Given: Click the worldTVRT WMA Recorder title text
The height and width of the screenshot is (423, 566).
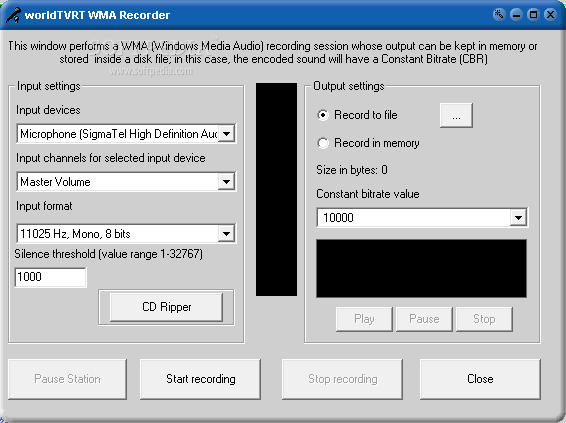Looking at the screenshot, I should tap(97, 15).
